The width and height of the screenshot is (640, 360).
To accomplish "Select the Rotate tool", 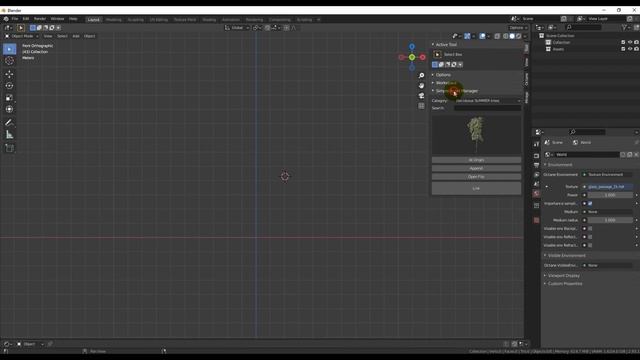I will coord(9,86).
